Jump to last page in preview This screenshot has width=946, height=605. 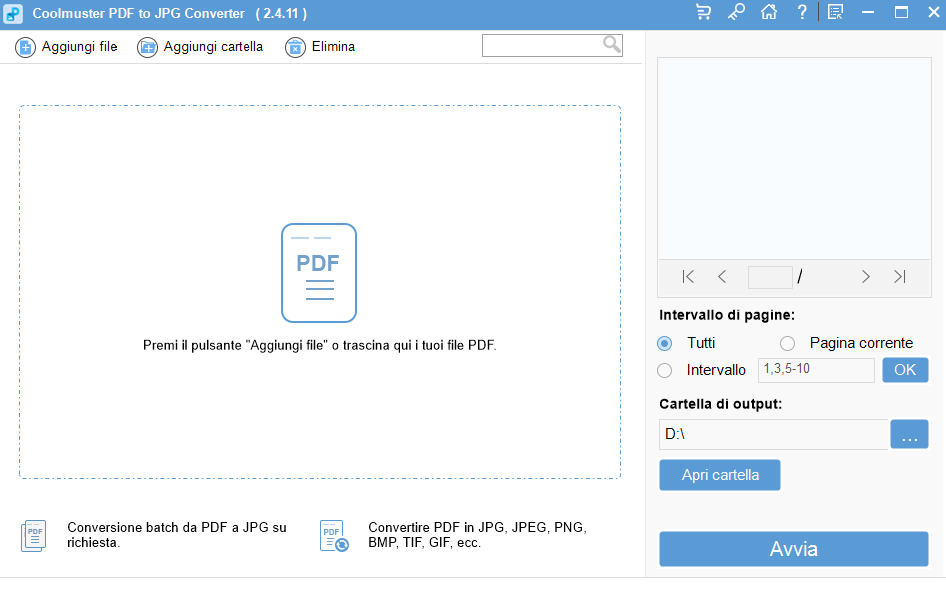[900, 276]
